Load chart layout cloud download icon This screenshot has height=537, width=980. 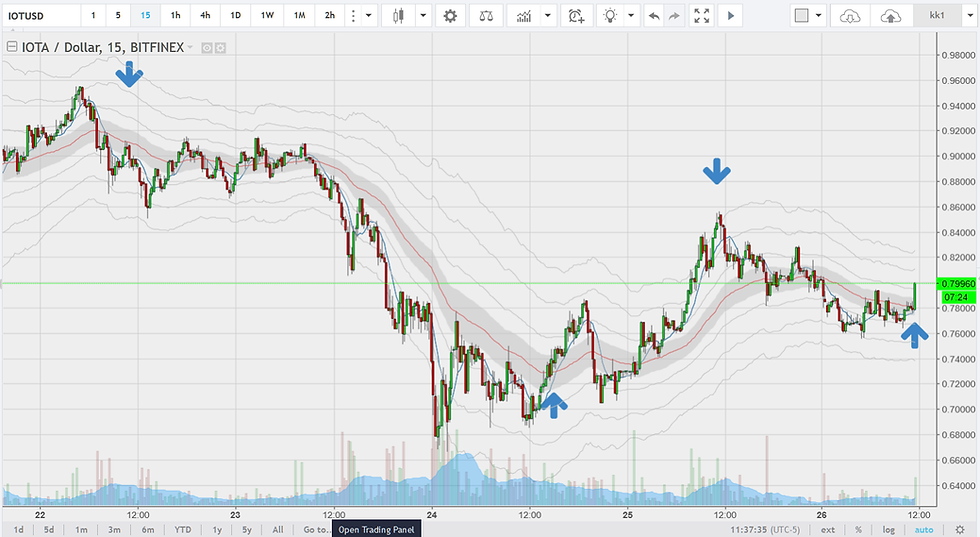(x=850, y=16)
